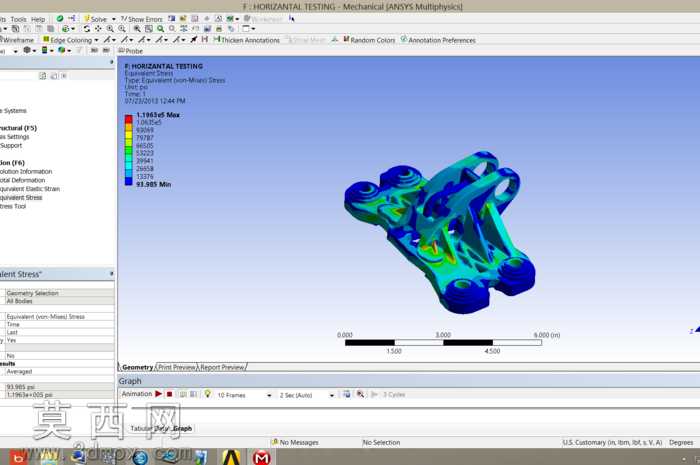The width and height of the screenshot is (700, 465).
Task: Click the pin icon of the outline panel
Action: pyautogui.click(x=112, y=62)
